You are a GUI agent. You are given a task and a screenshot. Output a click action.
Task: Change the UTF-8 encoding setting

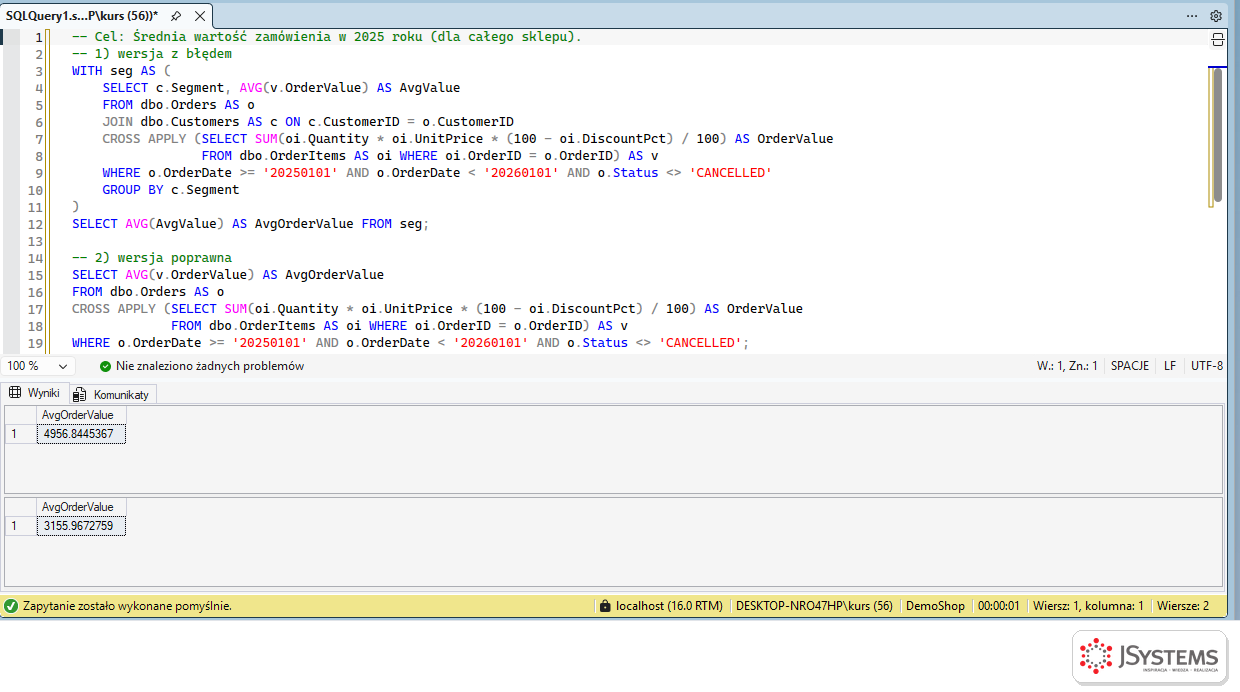[x=1207, y=366]
